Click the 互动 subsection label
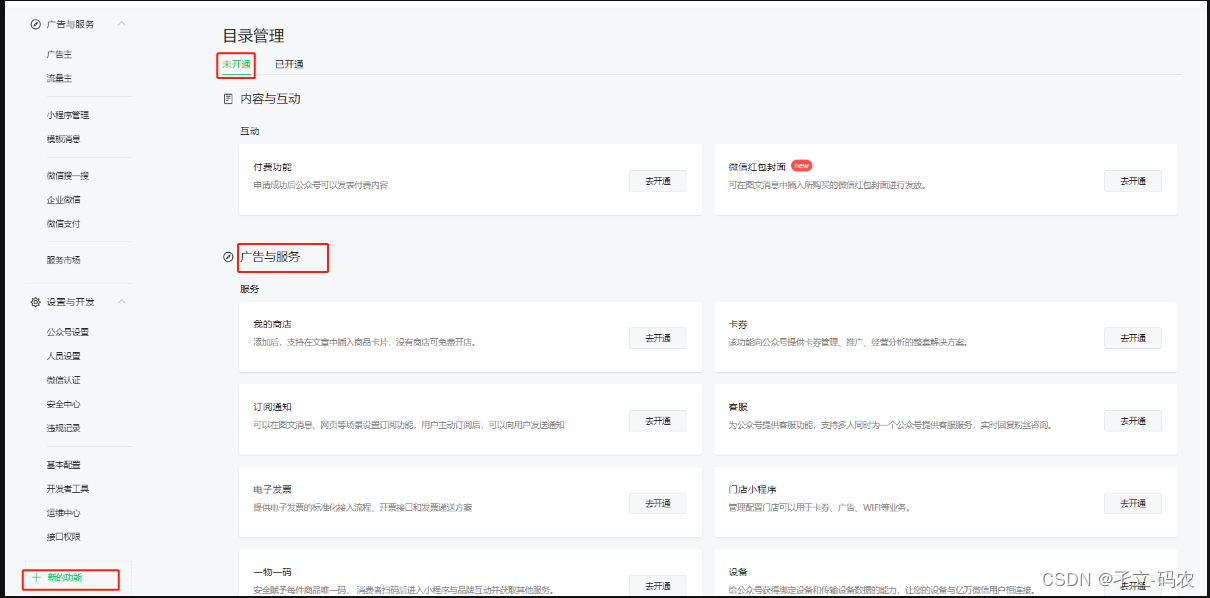Screen dimensions: 1210x598 tap(250, 131)
